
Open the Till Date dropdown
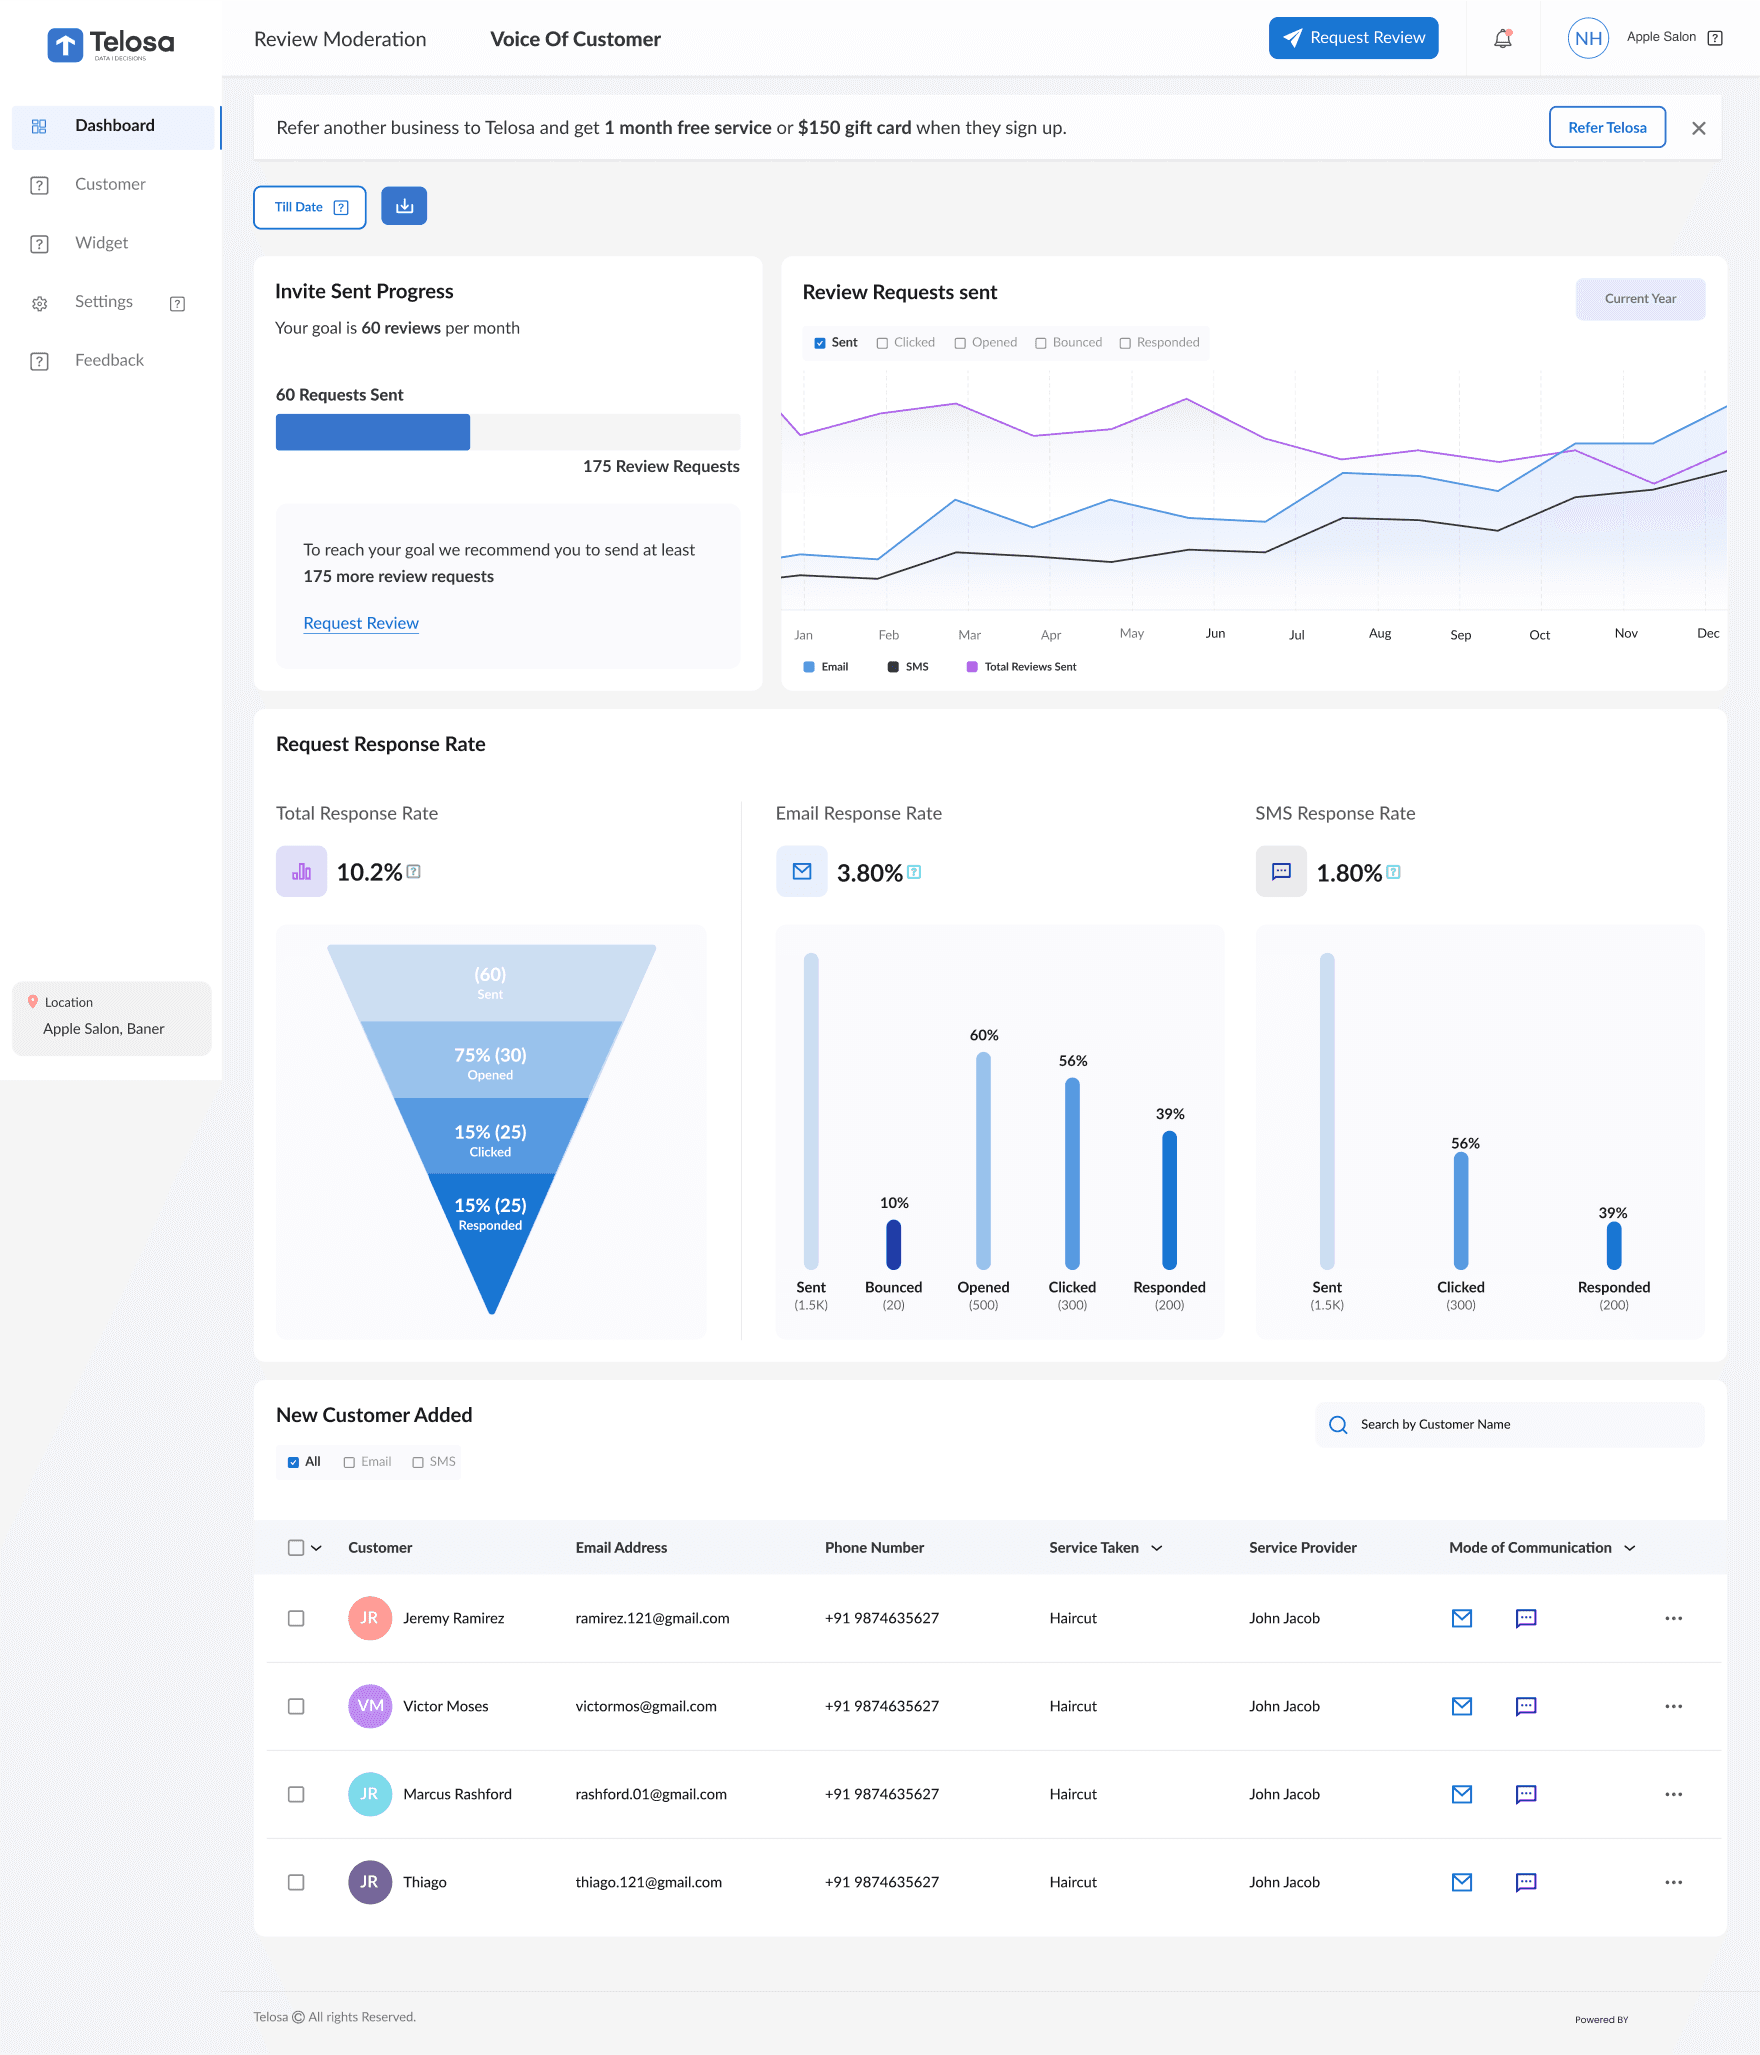tap(310, 207)
